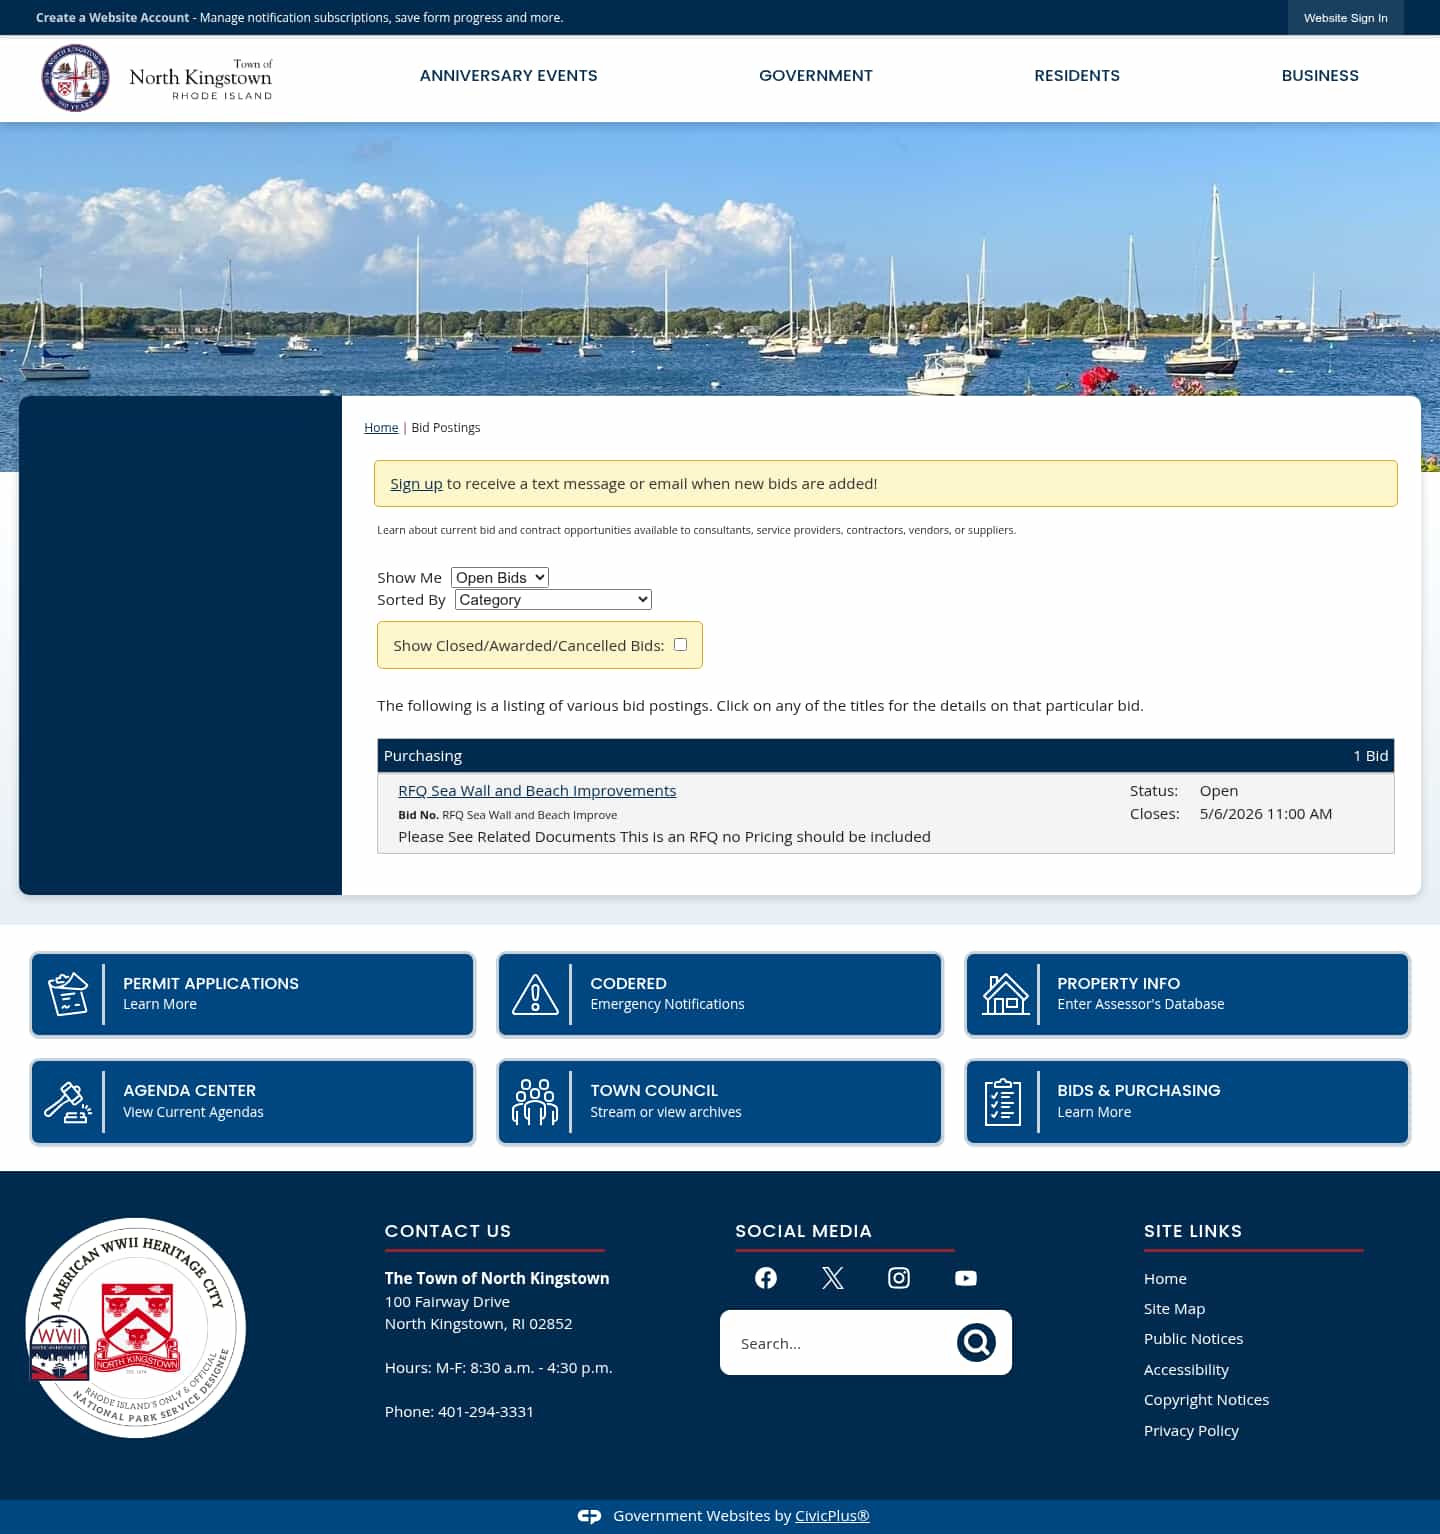
Task: Open the Instagram social media icon
Action: coord(898,1278)
